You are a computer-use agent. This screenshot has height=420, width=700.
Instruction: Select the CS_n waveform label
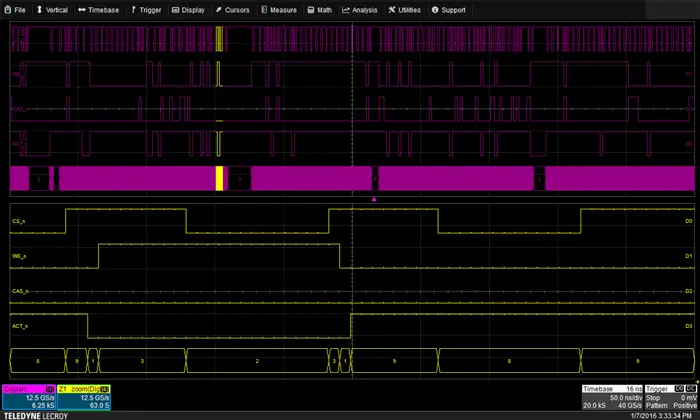click(19, 219)
